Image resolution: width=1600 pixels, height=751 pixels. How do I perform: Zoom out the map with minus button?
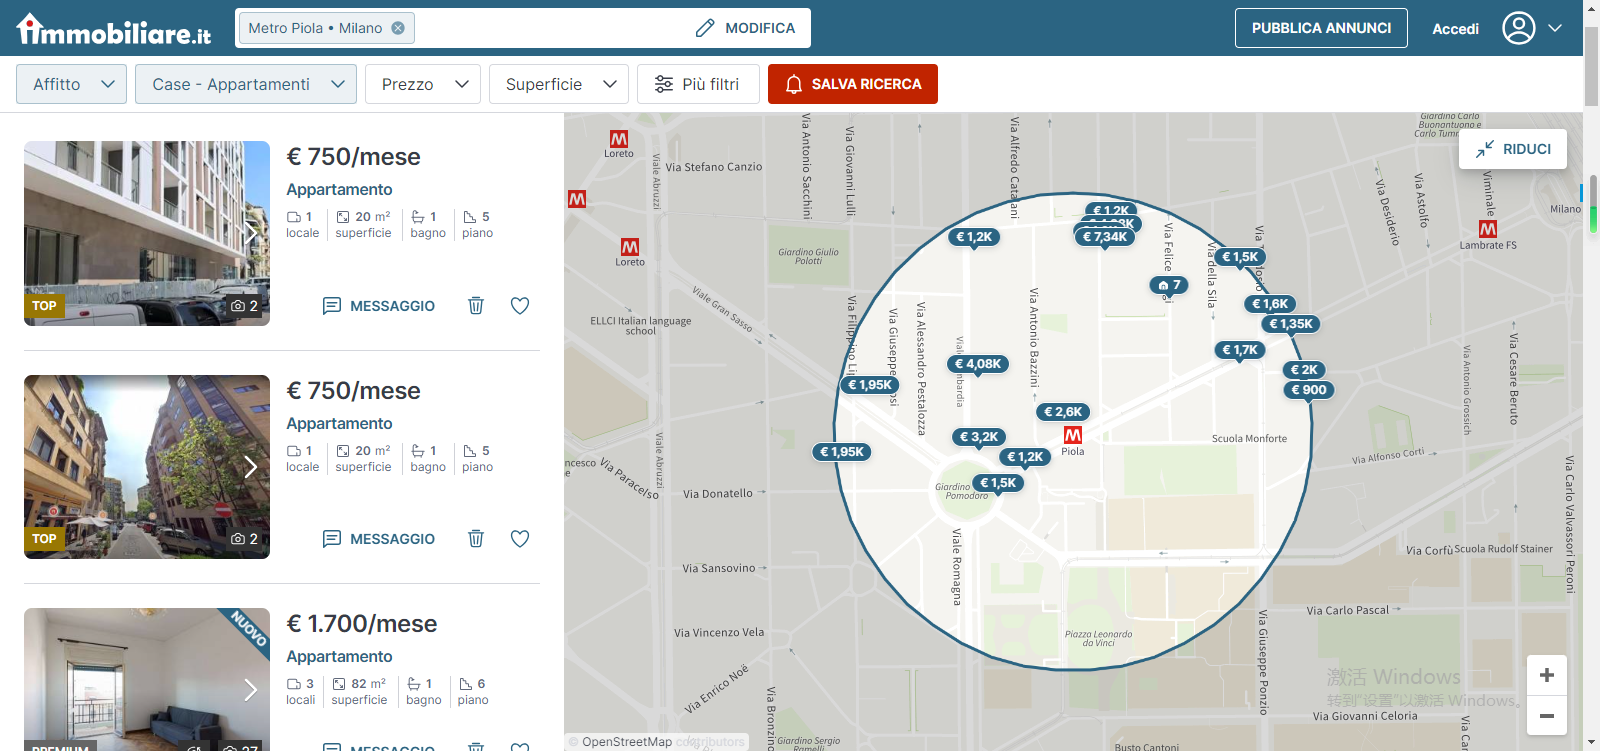(1547, 716)
